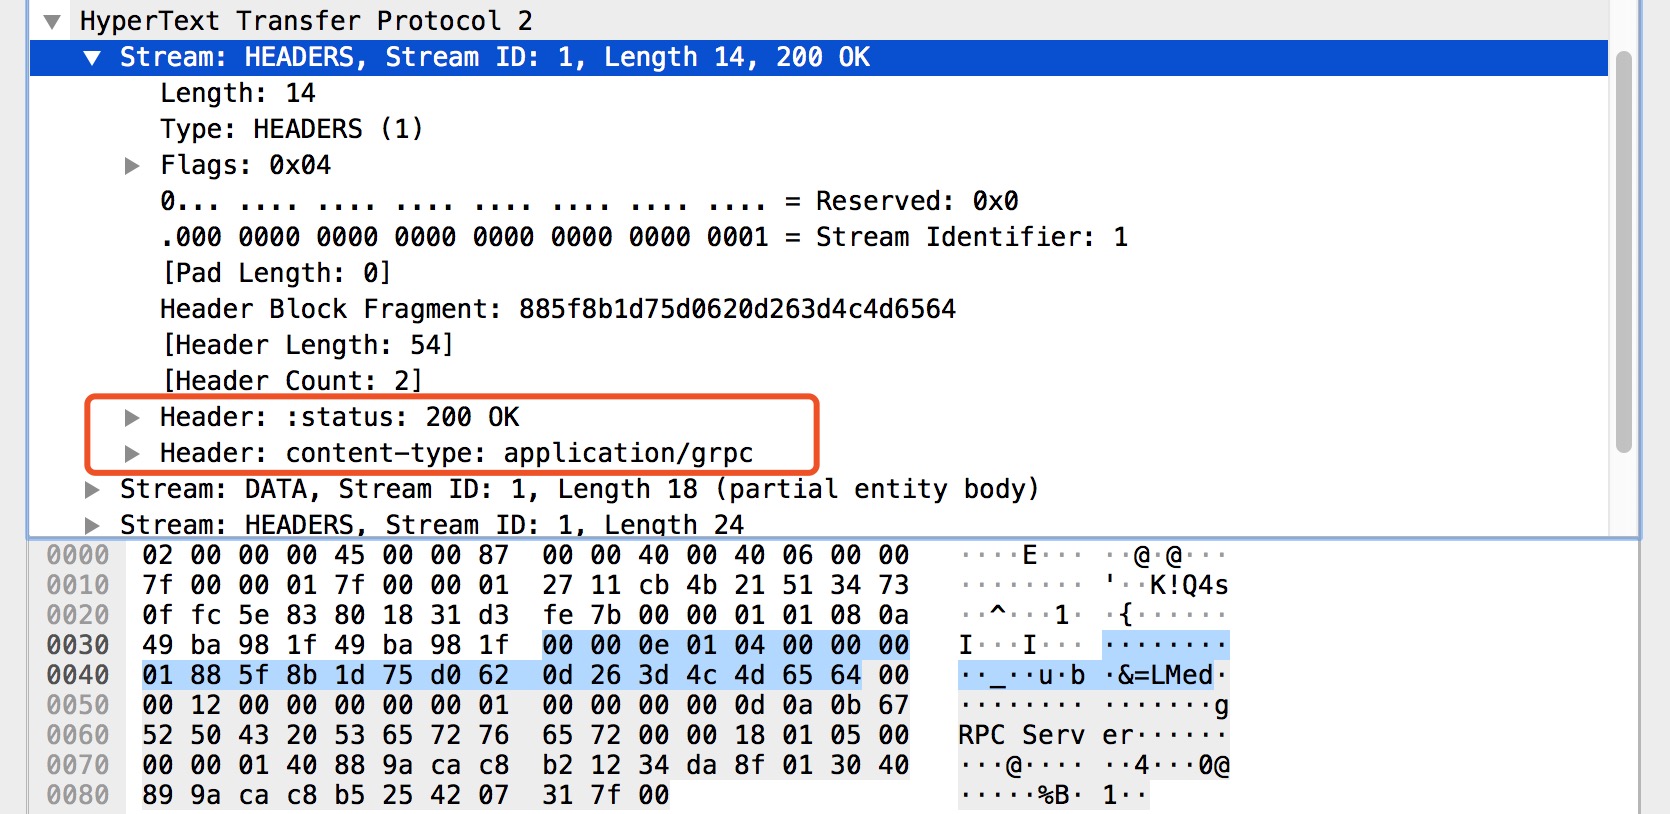The height and width of the screenshot is (814, 1670).
Task: Select the Header Block Fragment row
Action: [557, 310]
